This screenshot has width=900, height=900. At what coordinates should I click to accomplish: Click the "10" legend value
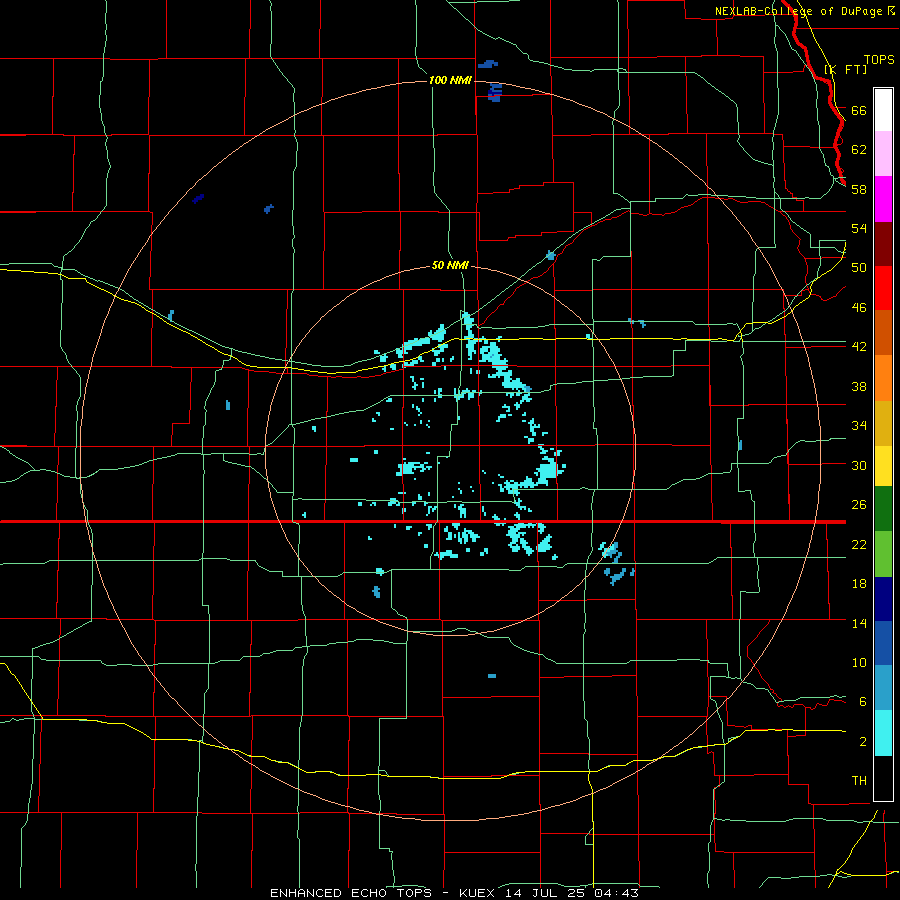pyautogui.click(x=859, y=662)
